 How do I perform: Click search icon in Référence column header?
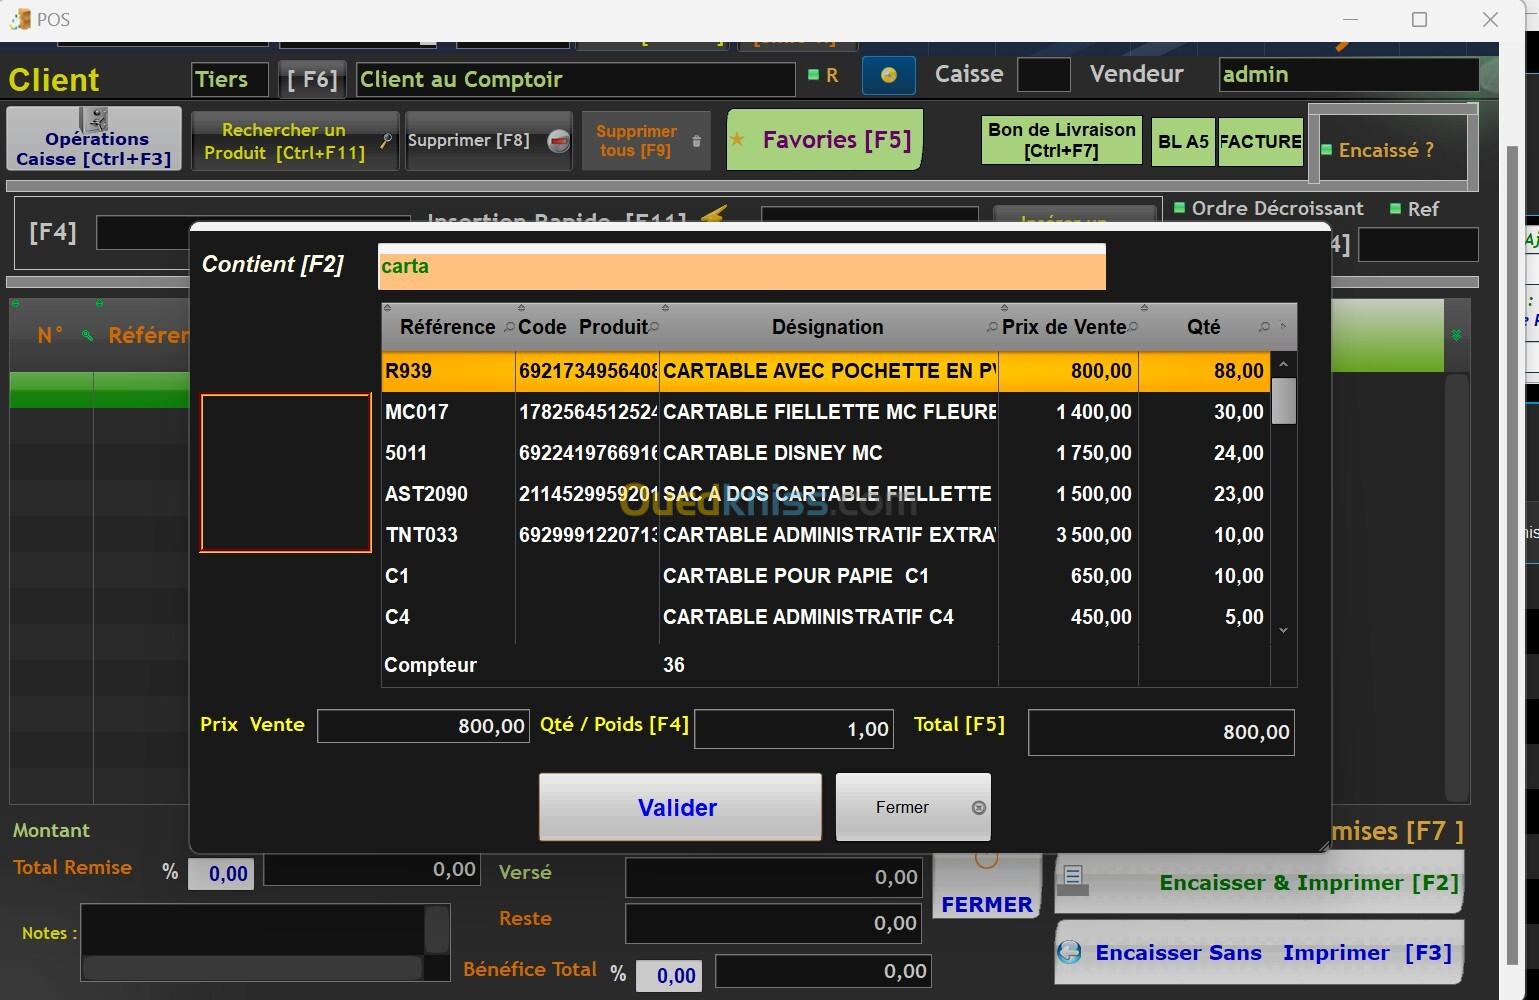(x=508, y=327)
